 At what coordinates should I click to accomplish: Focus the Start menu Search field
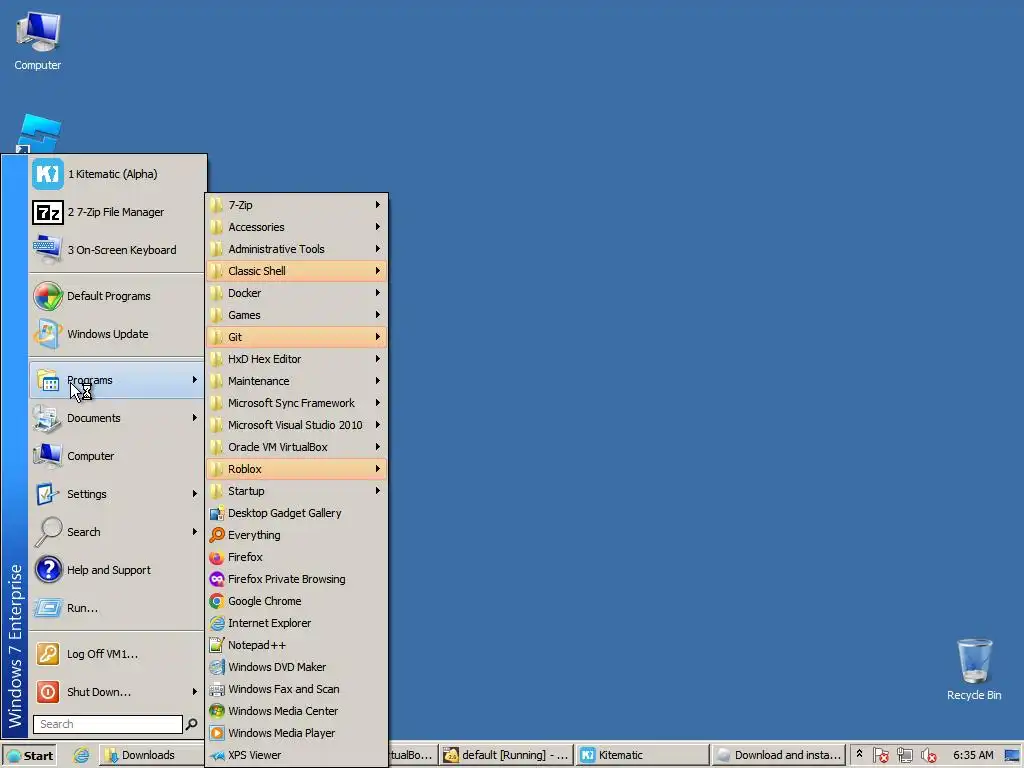click(x=108, y=724)
